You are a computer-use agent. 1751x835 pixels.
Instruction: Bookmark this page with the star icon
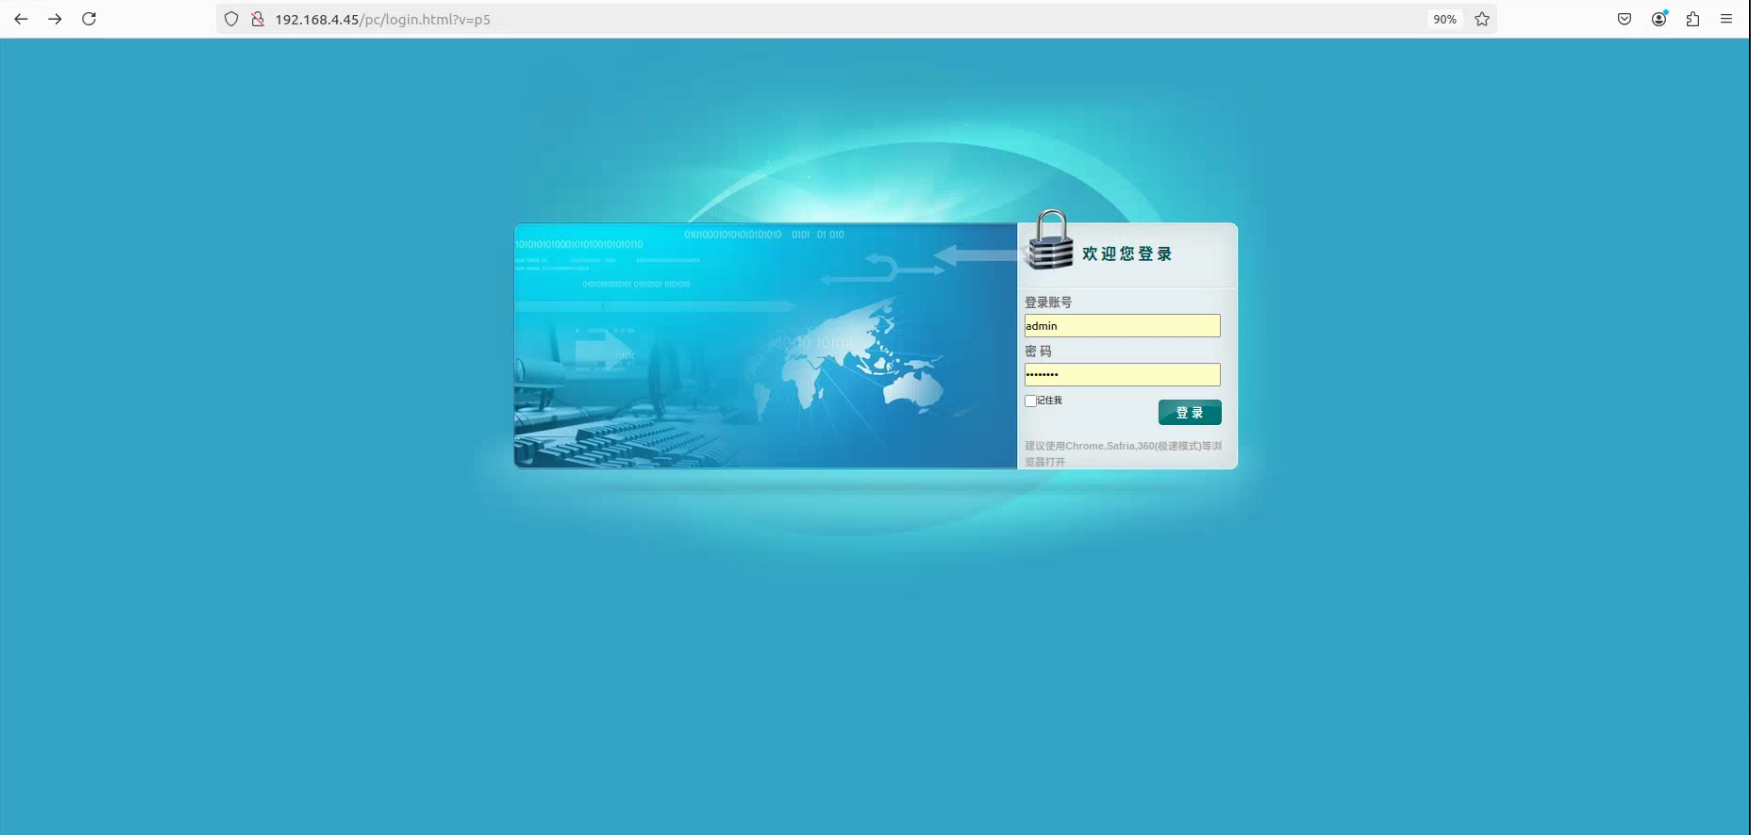point(1482,19)
